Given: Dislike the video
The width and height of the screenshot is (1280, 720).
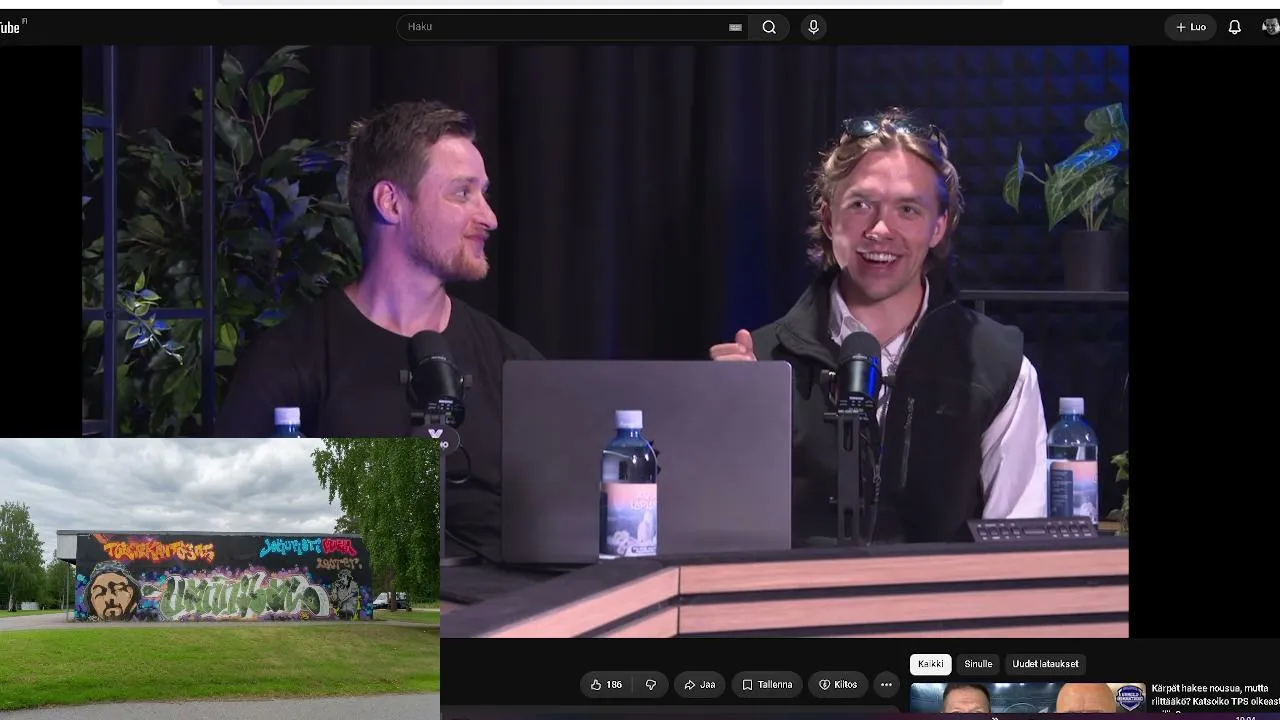Looking at the screenshot, I should 651,685.
